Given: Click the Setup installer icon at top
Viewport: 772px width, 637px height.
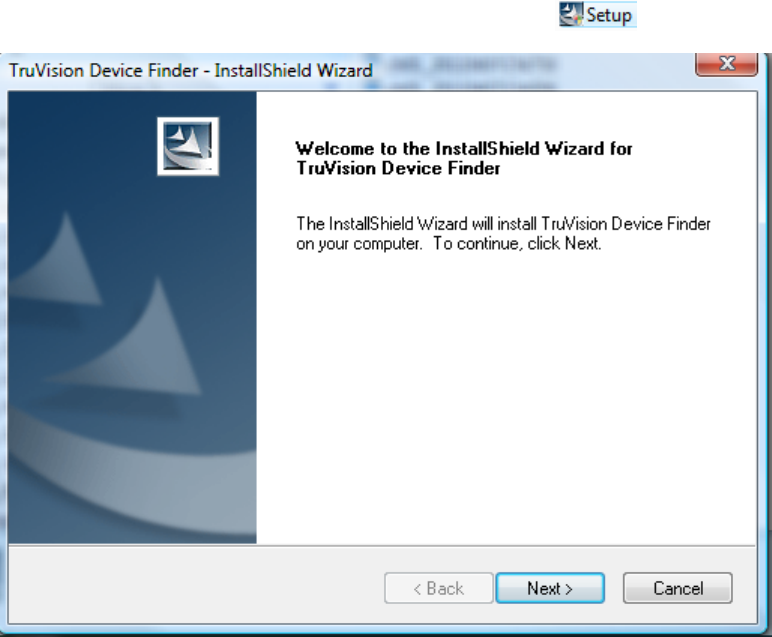Looking at the screenshot, I should 571,14.
